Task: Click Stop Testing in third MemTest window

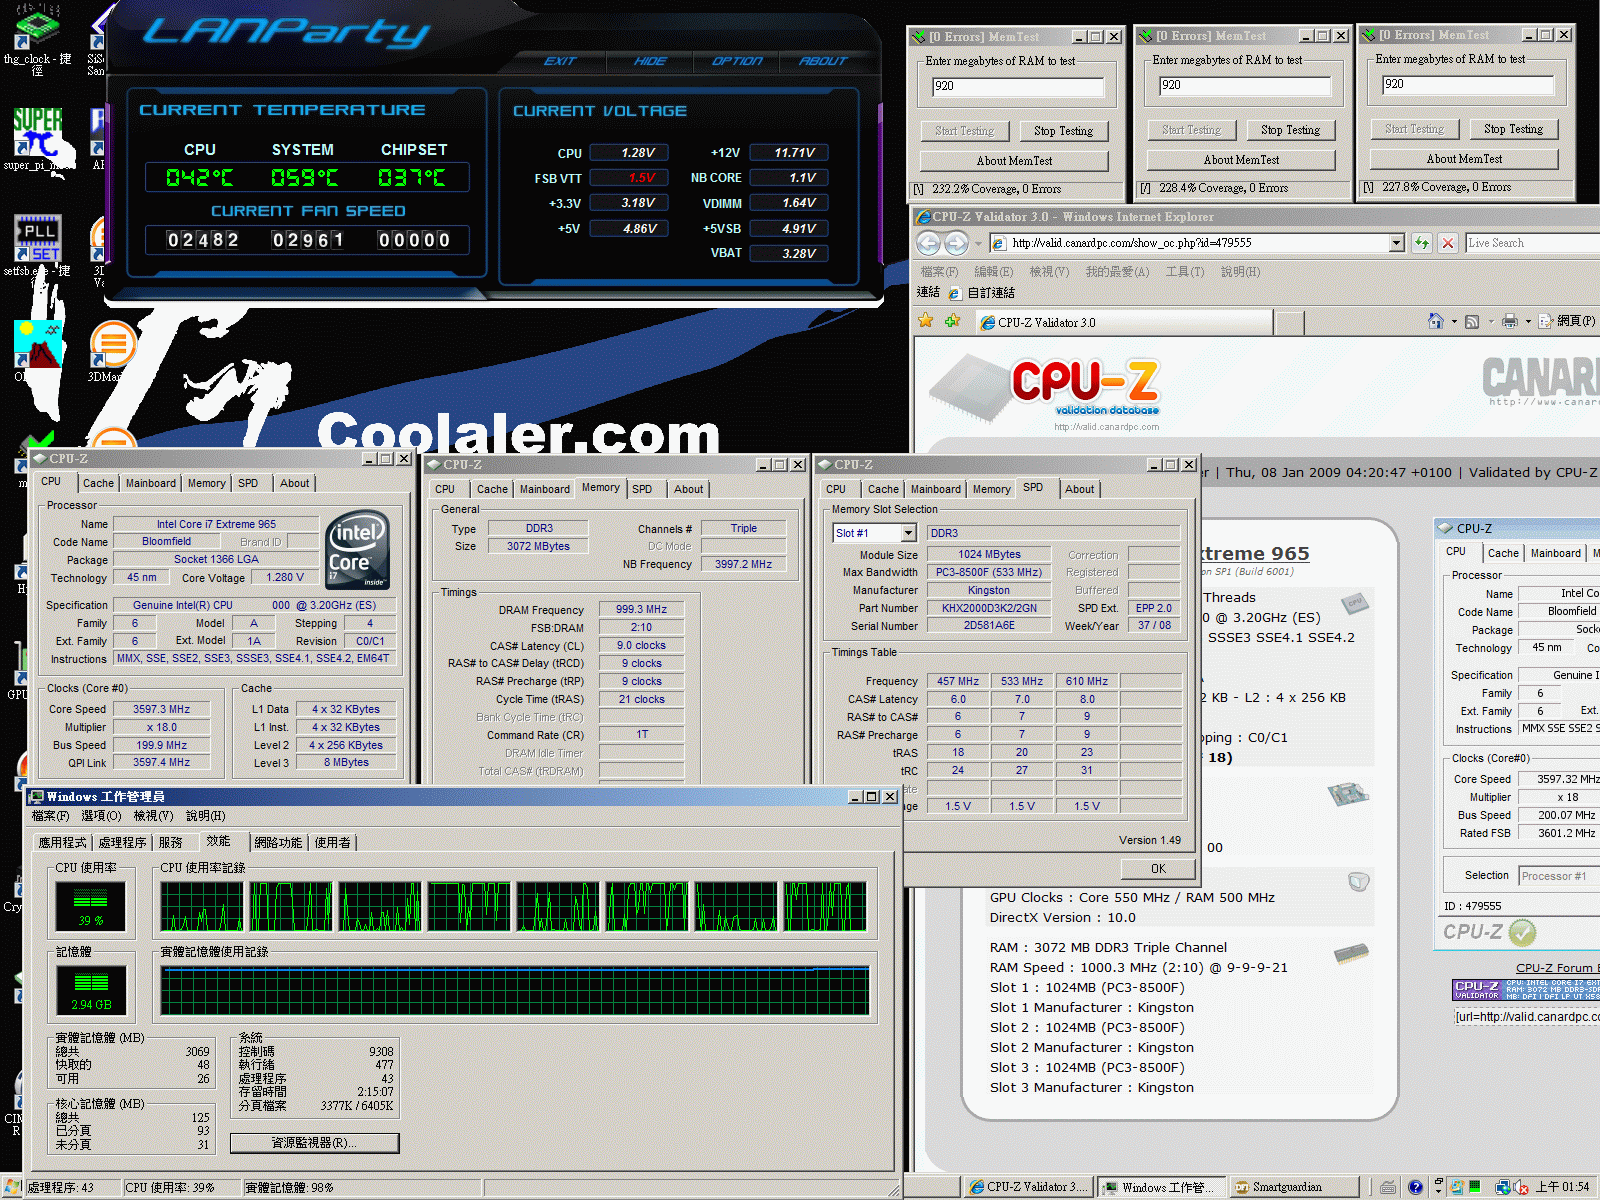Action: pyautogui.click(x=1513, y=129)
